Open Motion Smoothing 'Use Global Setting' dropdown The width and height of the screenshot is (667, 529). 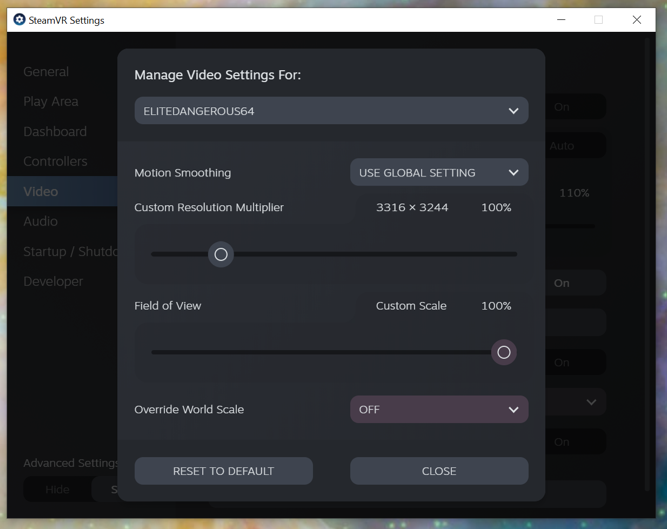pyautogui.click(x=439, y=172)
